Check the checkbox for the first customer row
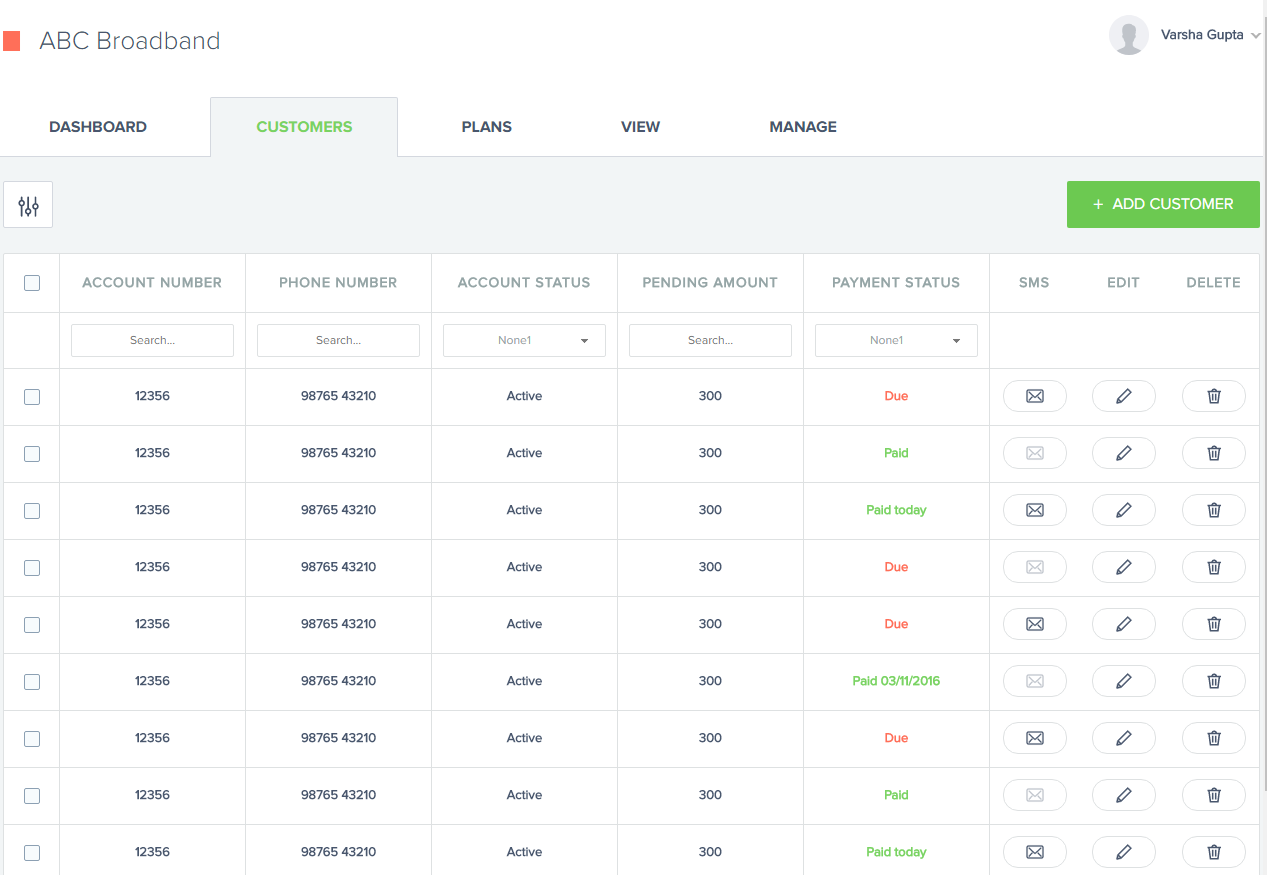1267x875 pixels. coord(32,397)
